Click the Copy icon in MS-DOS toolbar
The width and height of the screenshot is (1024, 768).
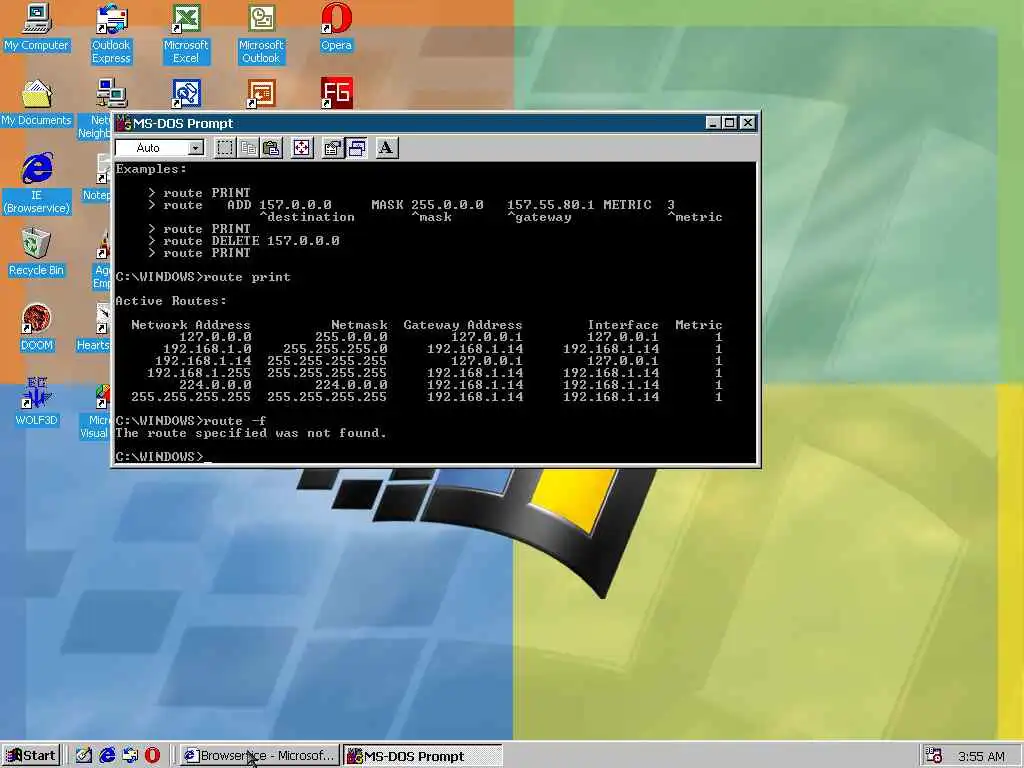coord(248,148)
